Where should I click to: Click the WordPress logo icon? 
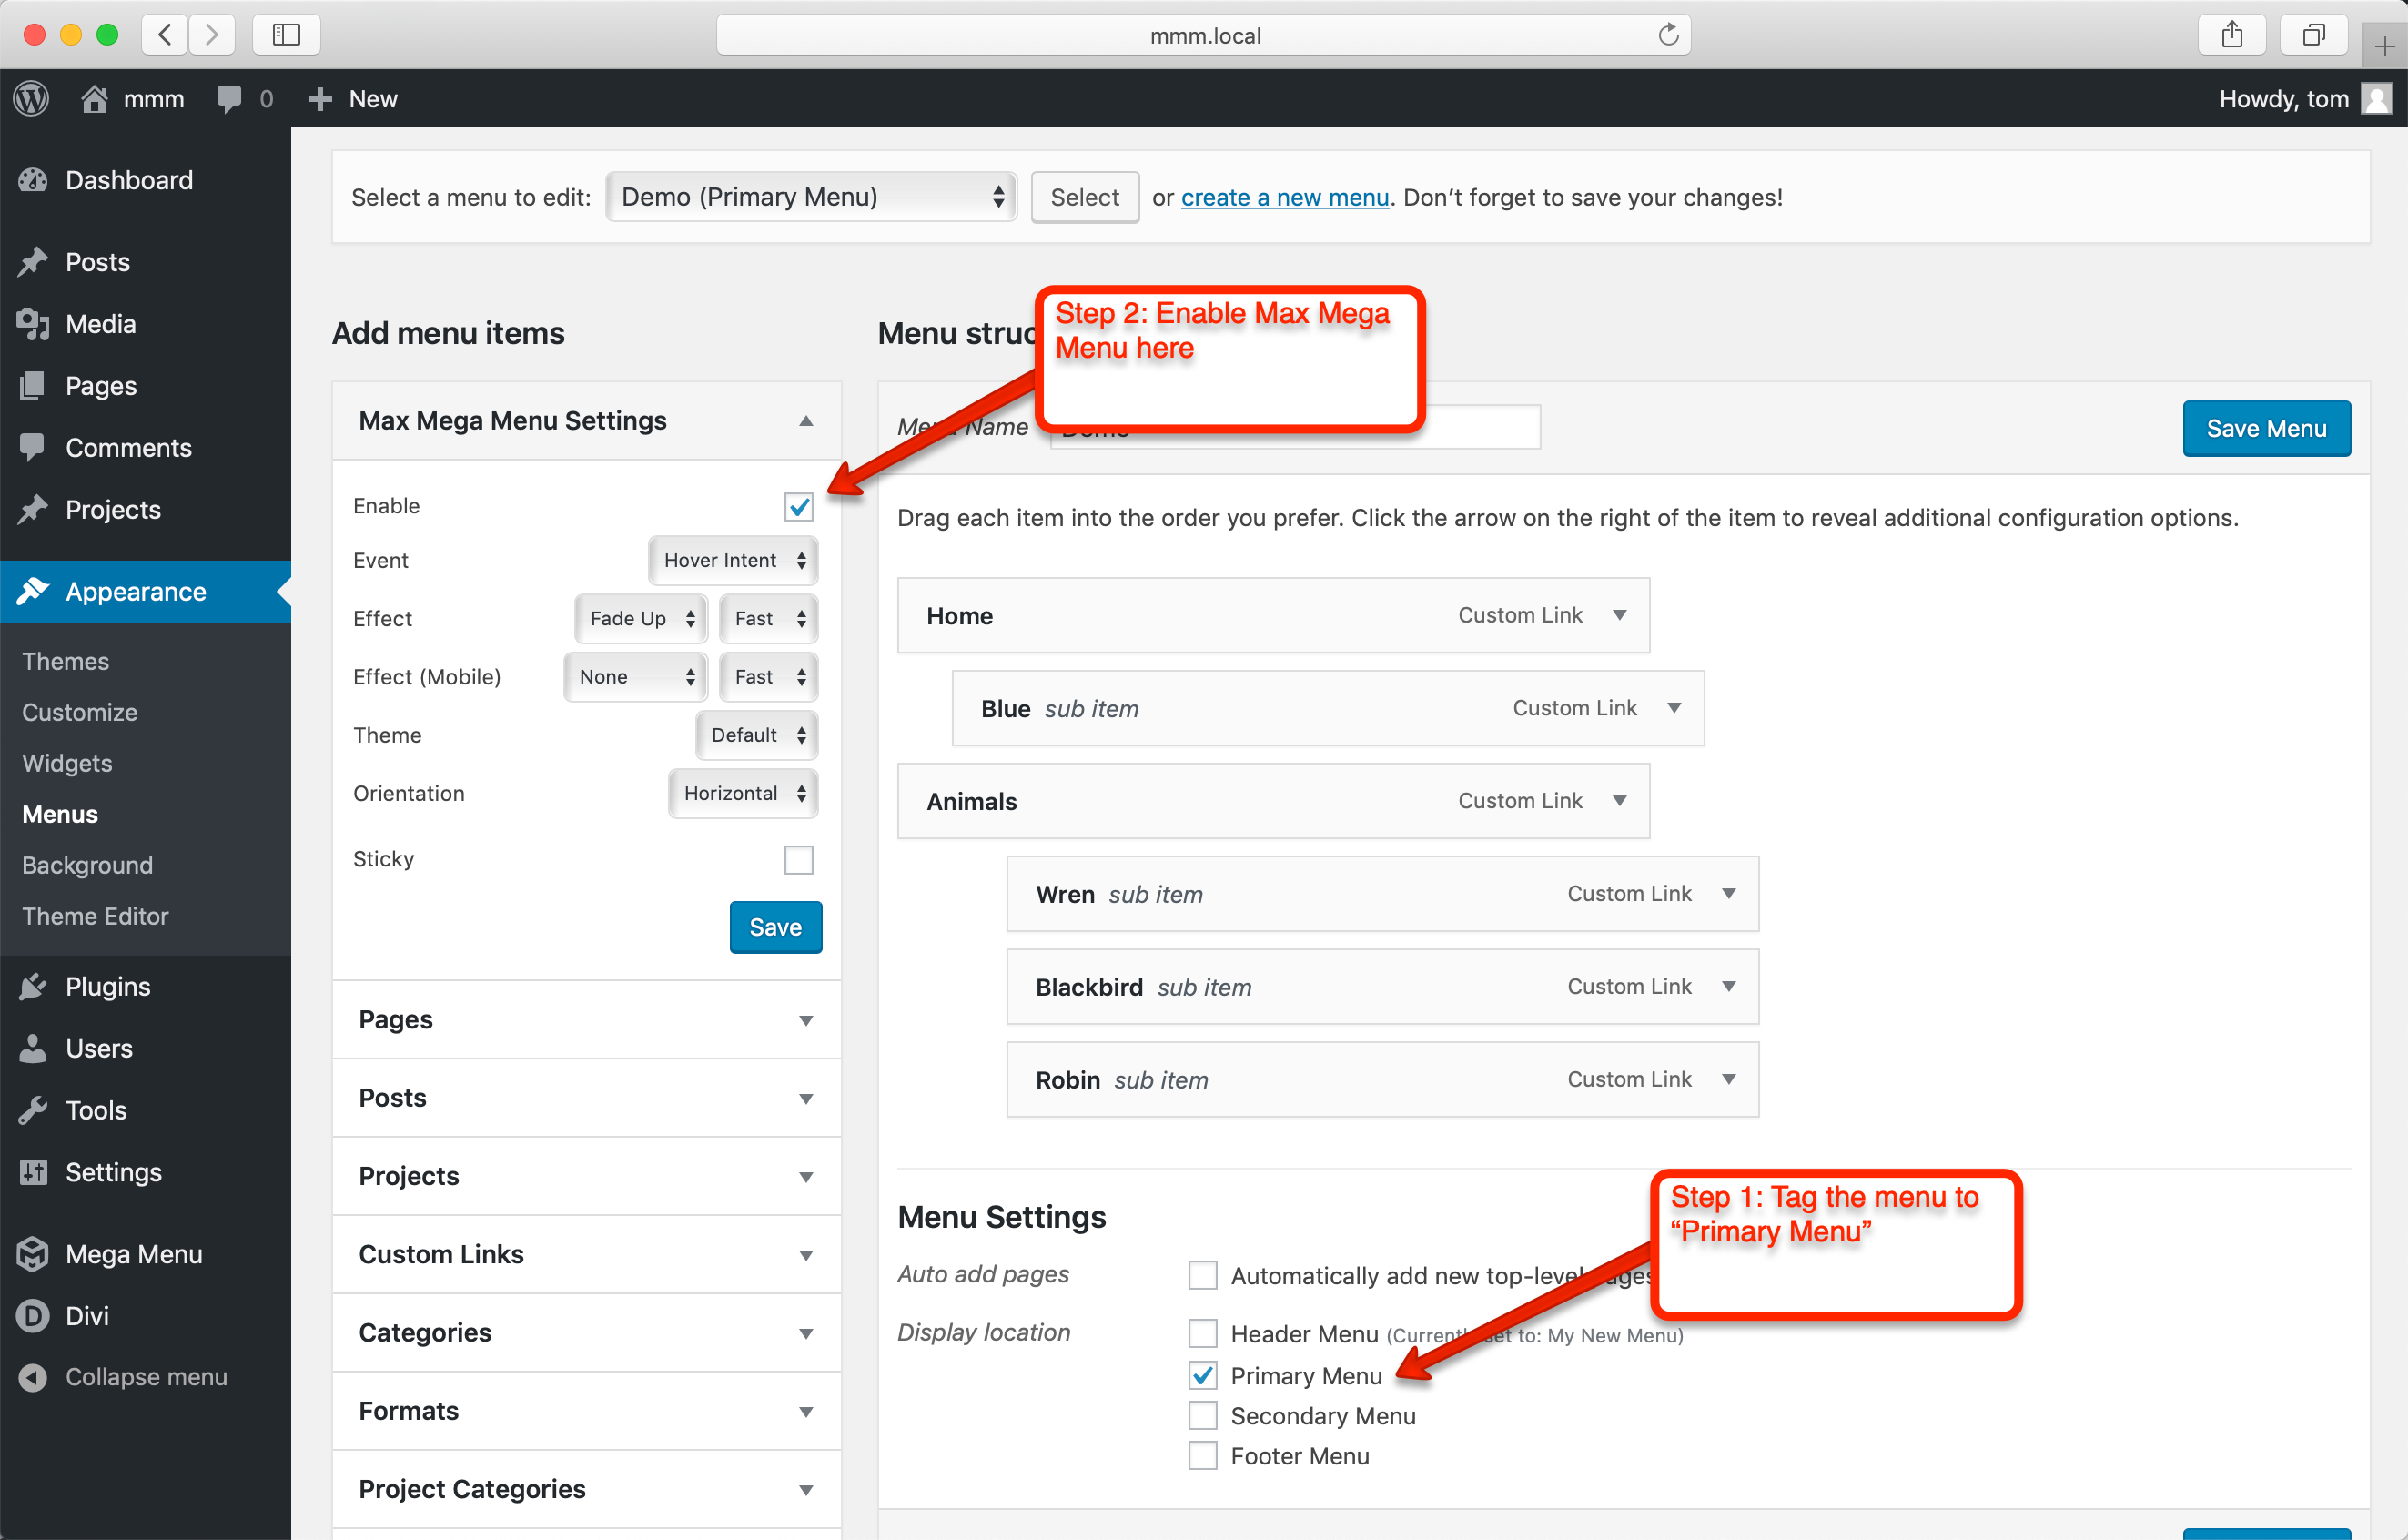pyautogui.click(x=32, y=98)
